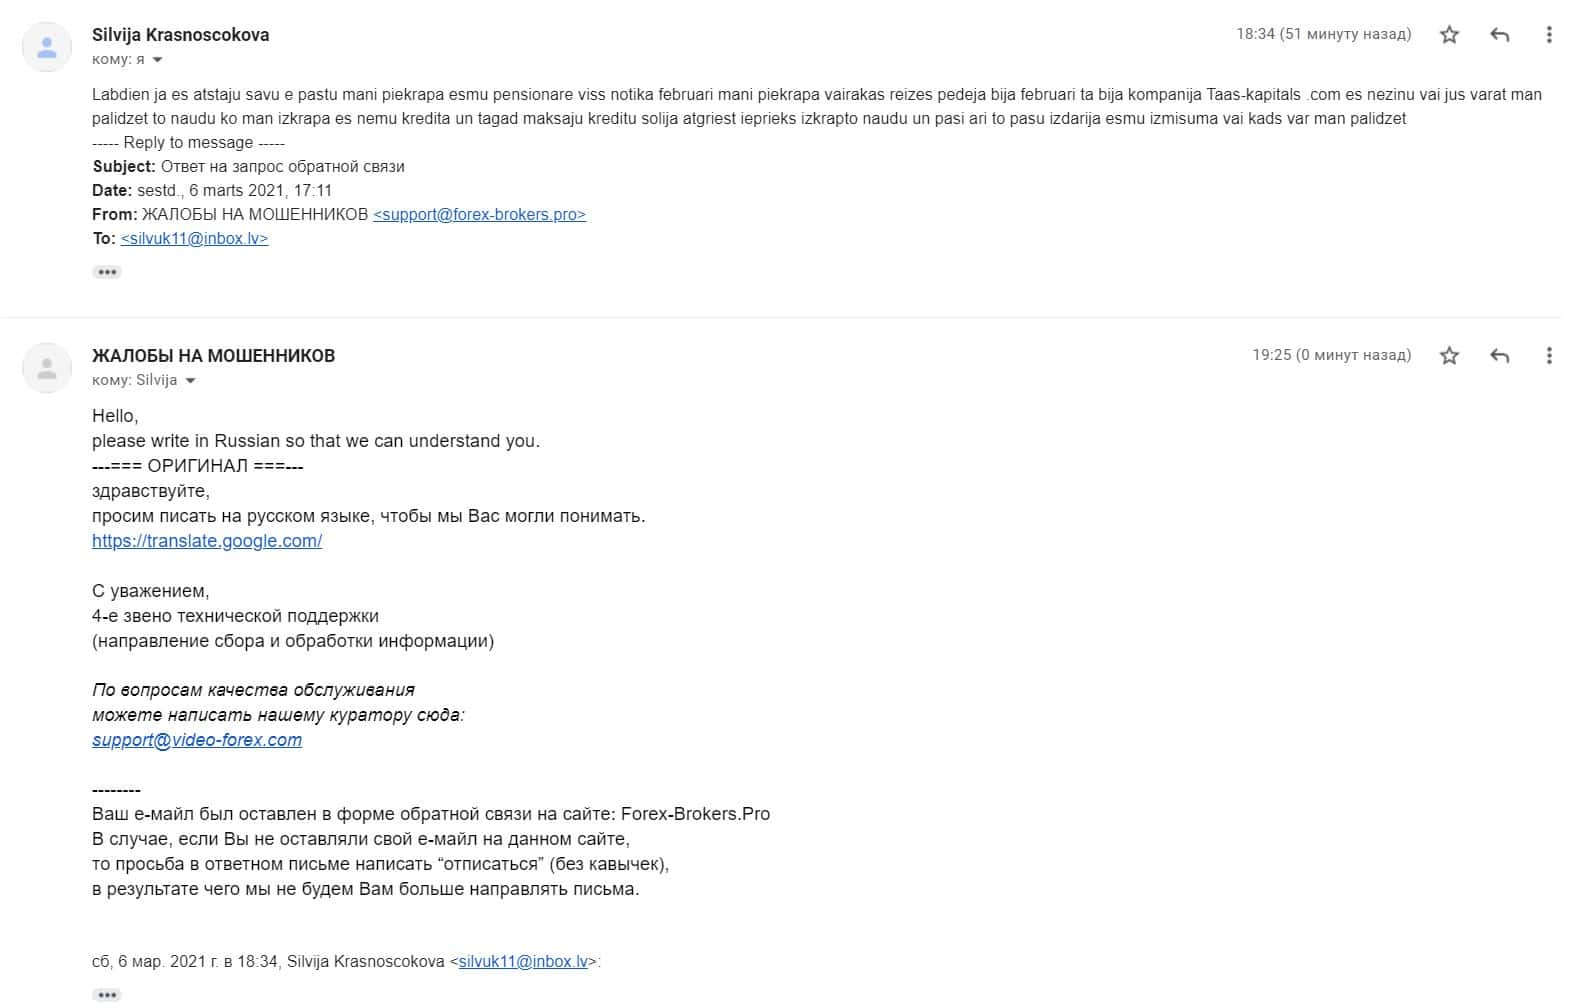Click the support@video-forex.com email link

[x=197, y=740]
